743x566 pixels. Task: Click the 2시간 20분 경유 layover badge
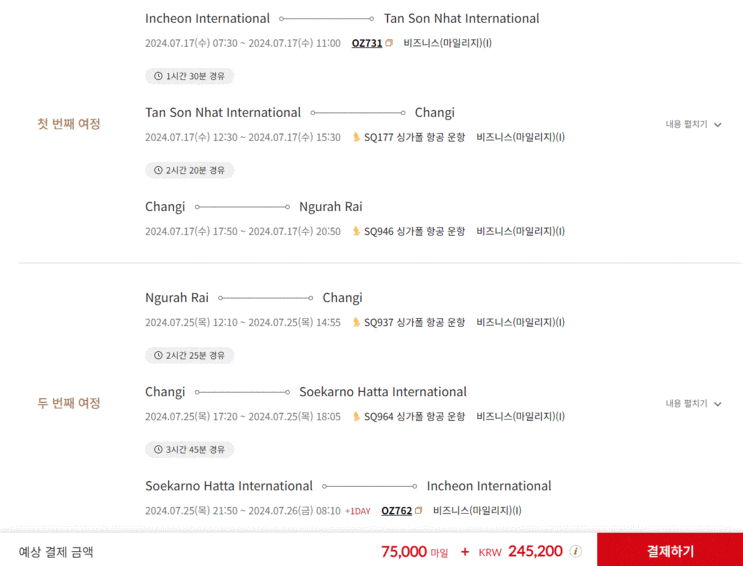[190, 170]
